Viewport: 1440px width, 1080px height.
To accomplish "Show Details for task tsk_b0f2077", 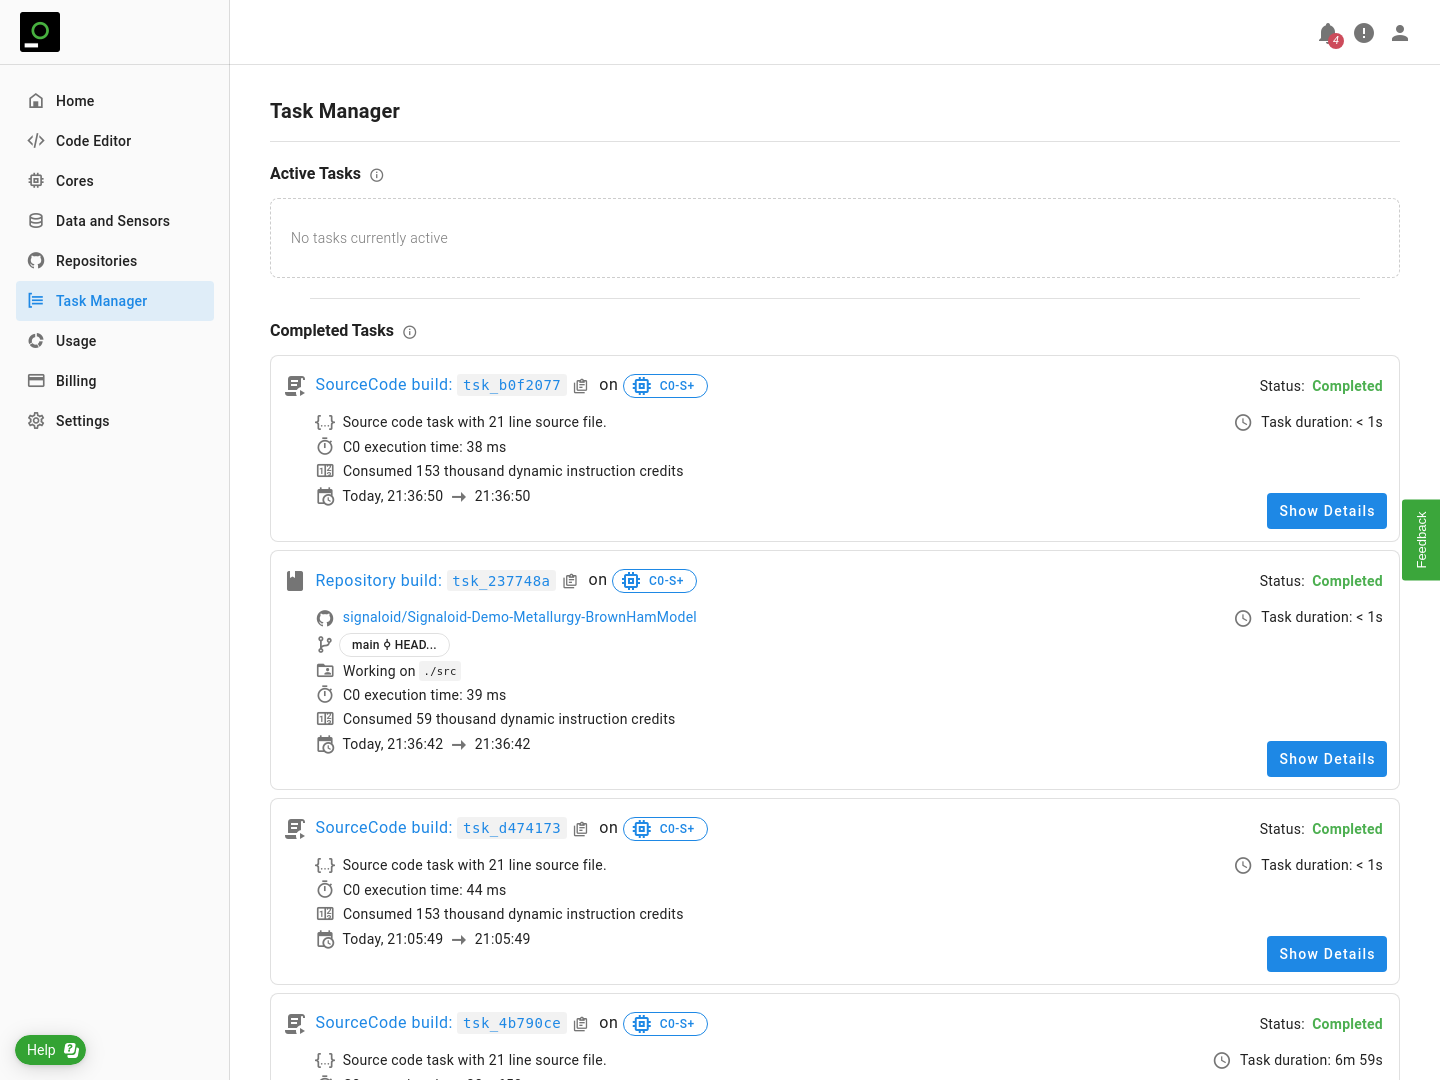I will pos(1326,511).
